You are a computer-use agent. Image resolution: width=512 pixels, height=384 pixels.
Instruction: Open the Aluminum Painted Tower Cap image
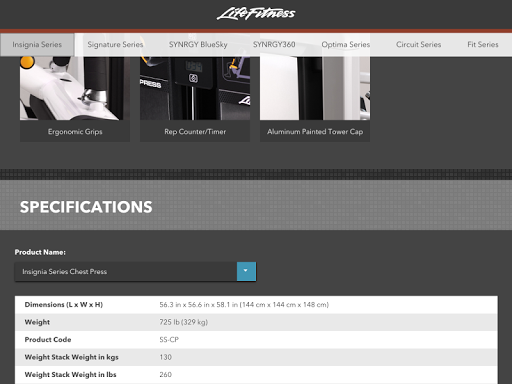(315, 88)
